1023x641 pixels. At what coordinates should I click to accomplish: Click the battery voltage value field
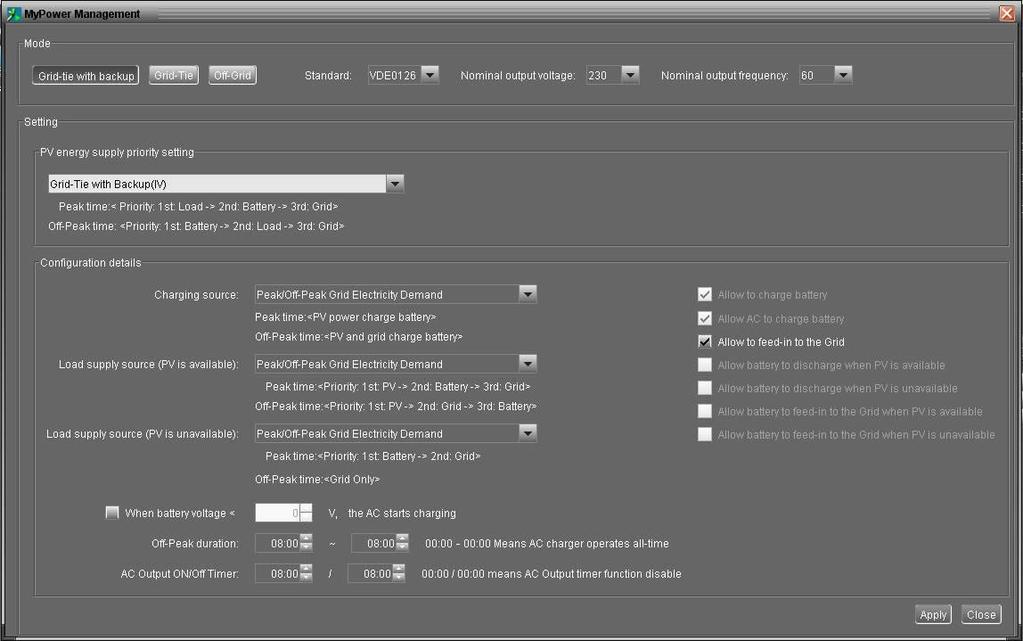pos(277,512)
